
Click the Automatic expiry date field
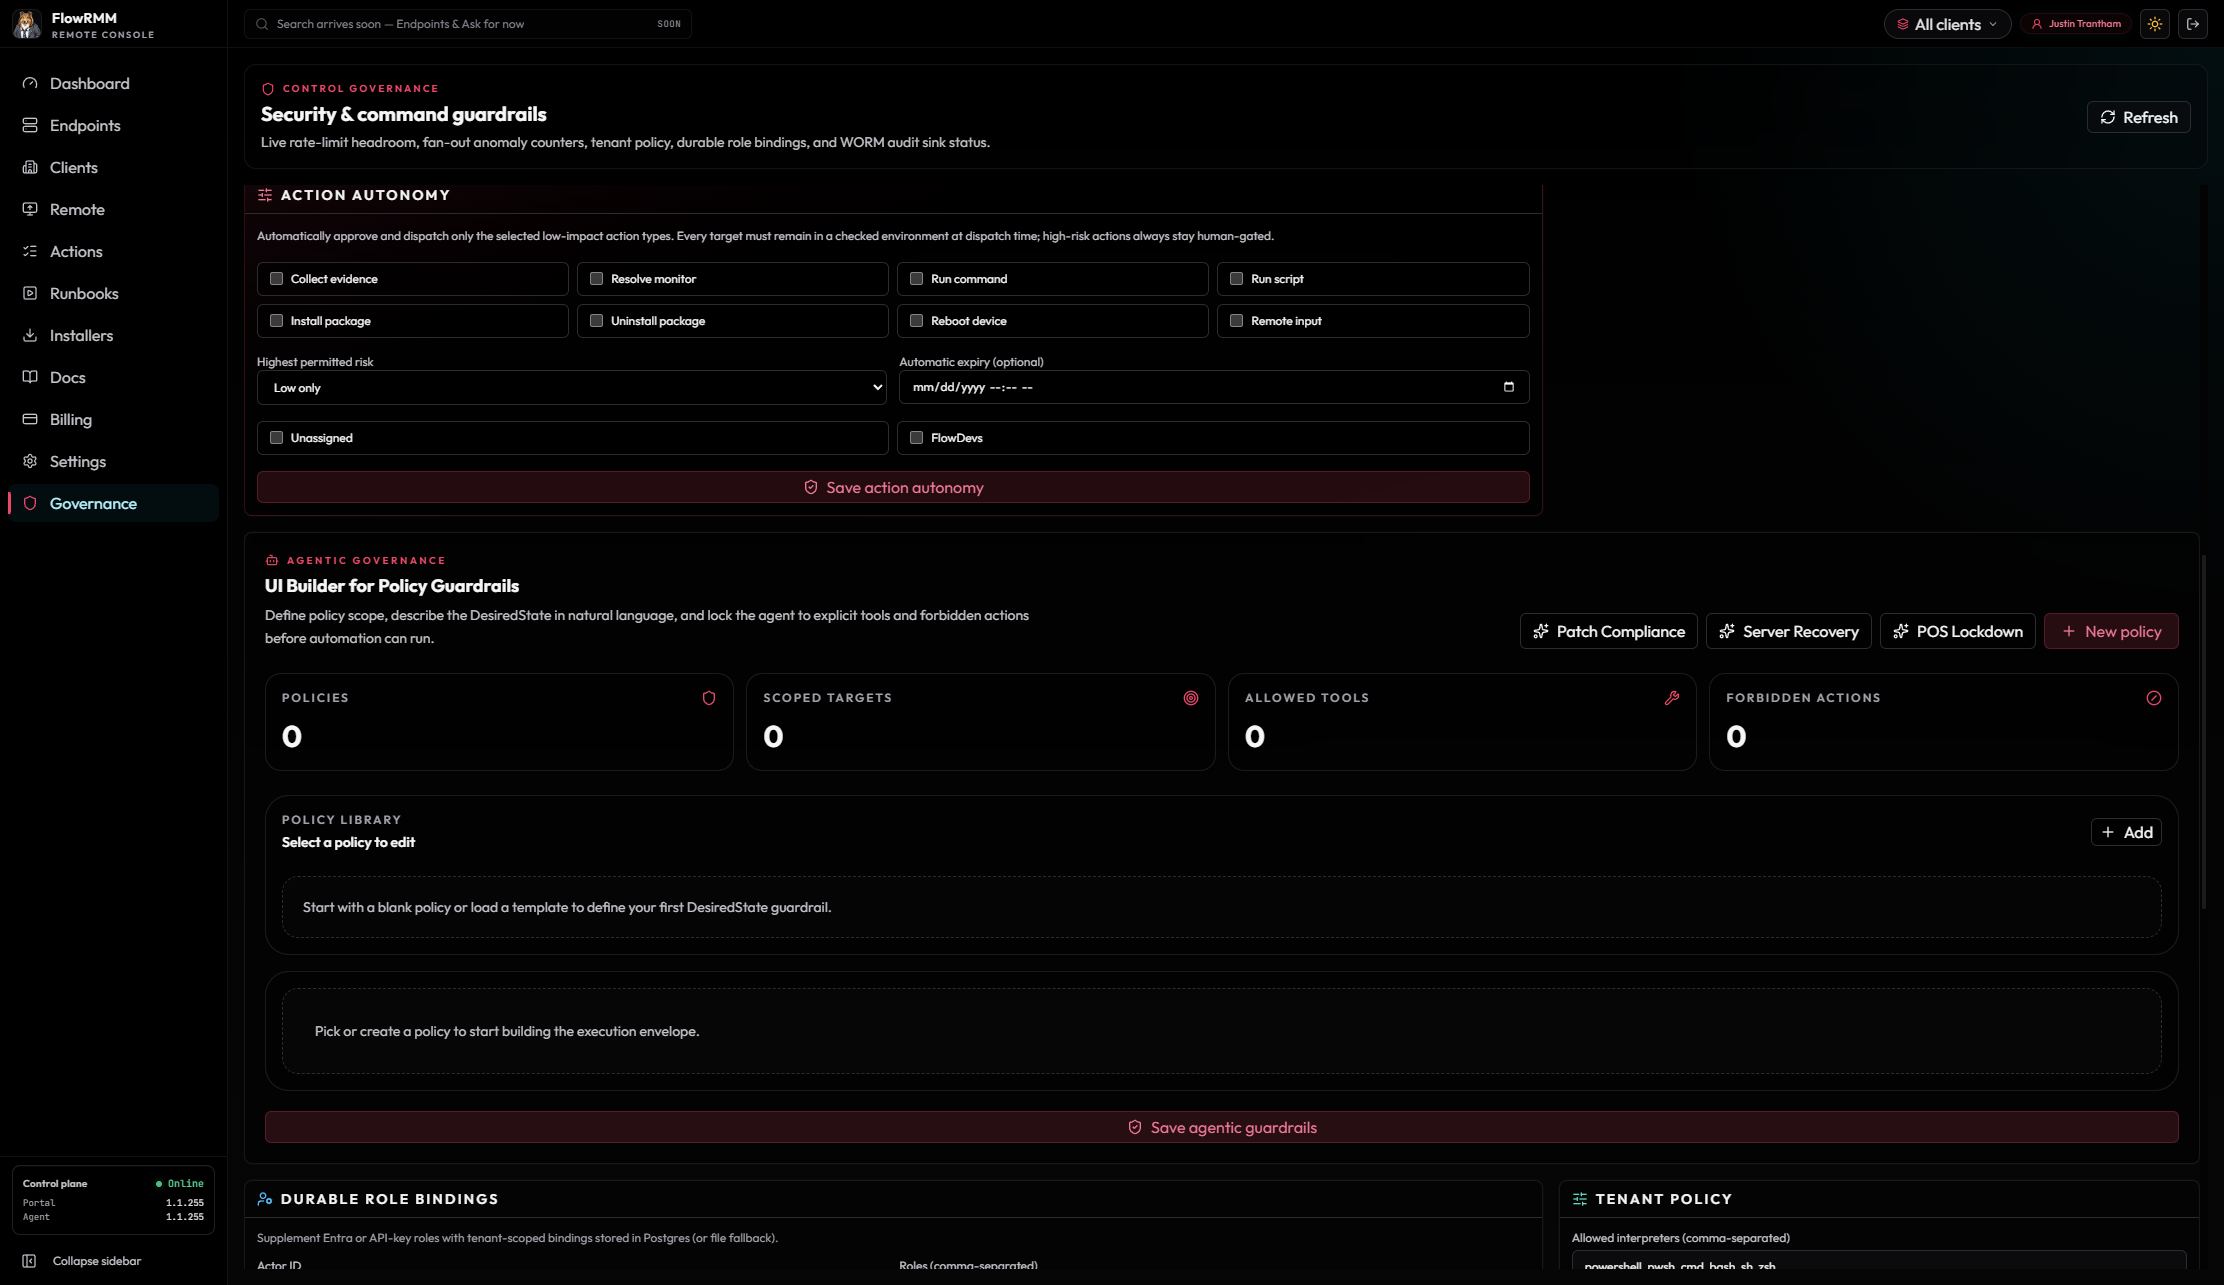[1213, 387]
